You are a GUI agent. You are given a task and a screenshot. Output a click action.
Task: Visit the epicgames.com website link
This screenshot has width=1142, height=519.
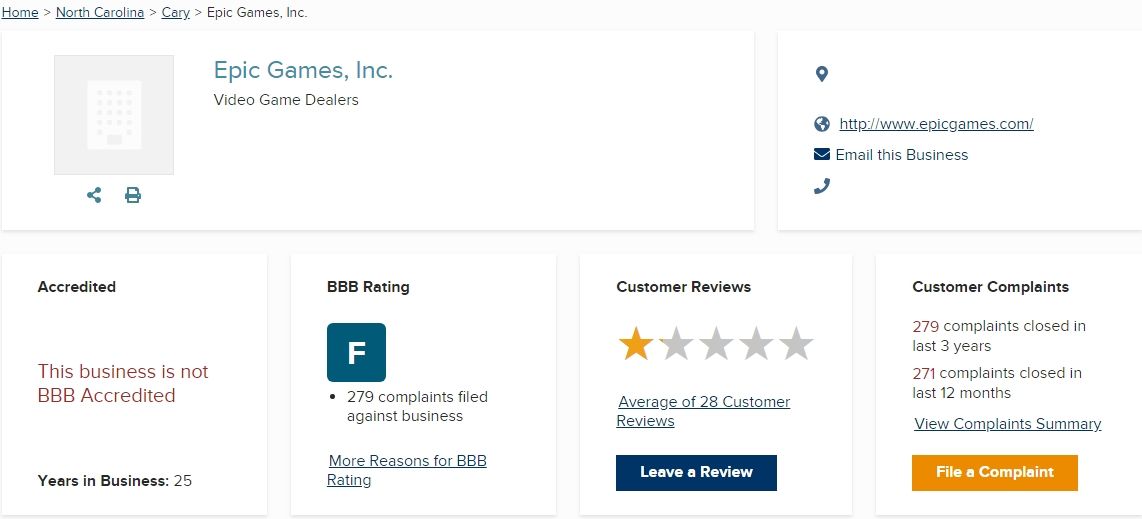936,124
